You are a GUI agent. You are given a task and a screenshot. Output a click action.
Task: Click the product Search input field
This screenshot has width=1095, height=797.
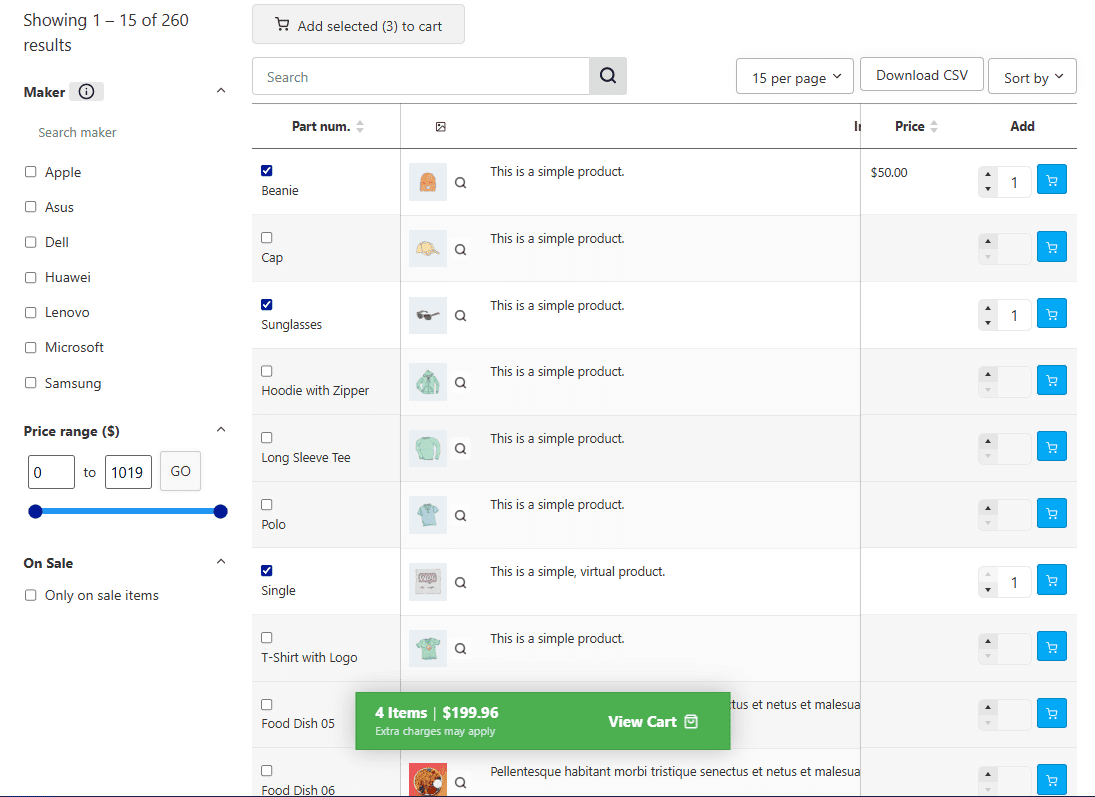tap(420, 77)
